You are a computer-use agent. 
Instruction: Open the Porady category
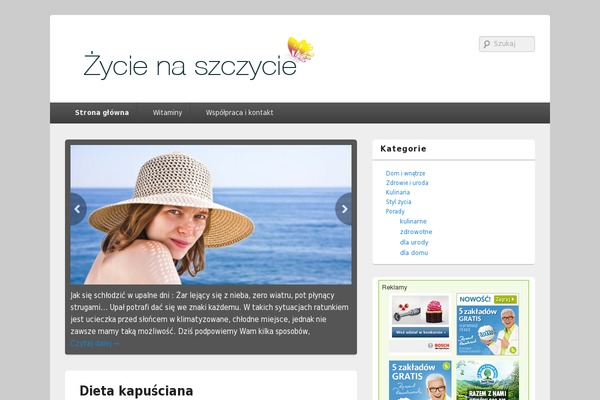(395, 211)
